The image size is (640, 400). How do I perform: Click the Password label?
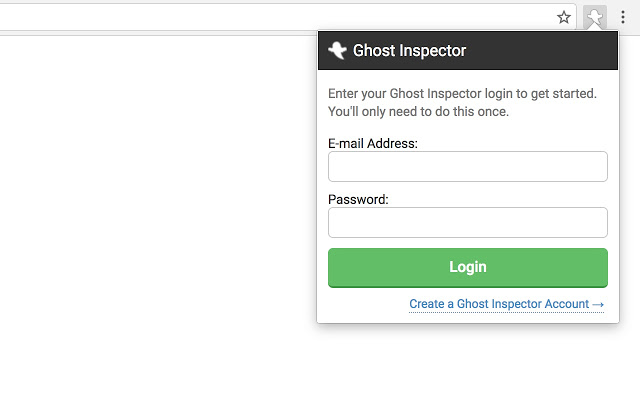(x=358, y=199)
